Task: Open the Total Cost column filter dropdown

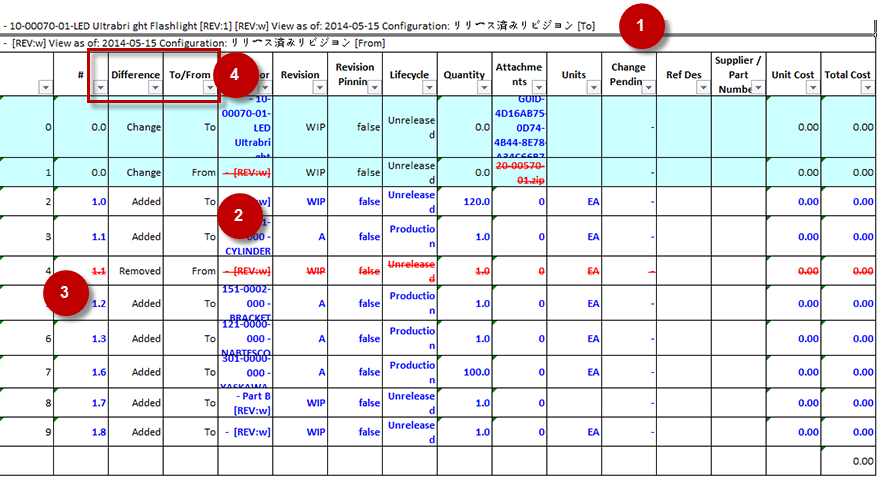Action: 867,87
